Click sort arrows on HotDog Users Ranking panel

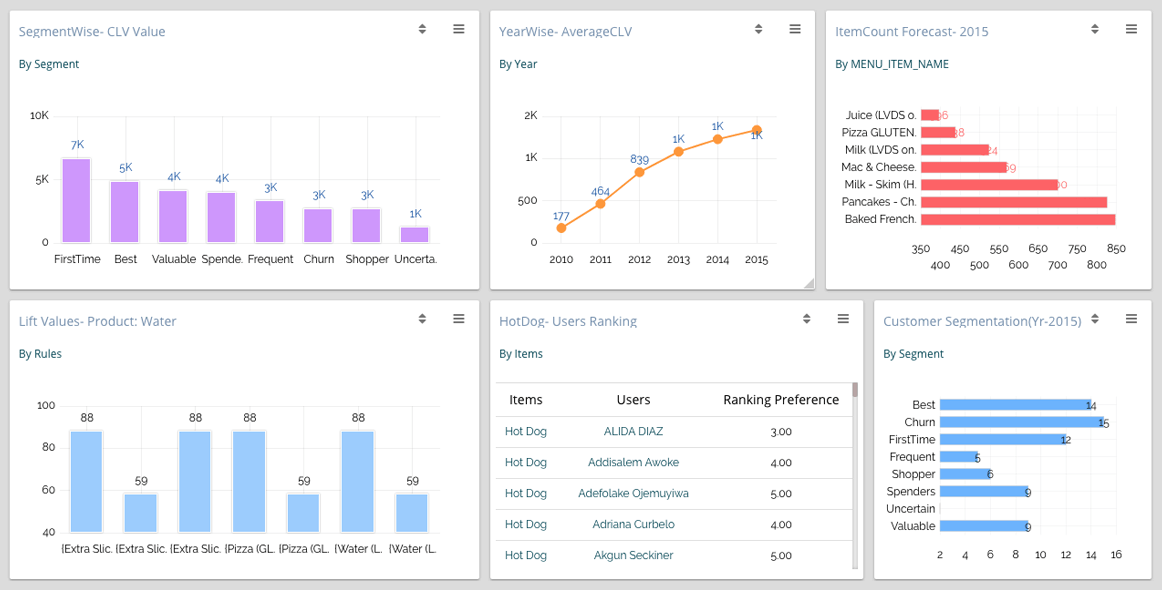[807, 319]
